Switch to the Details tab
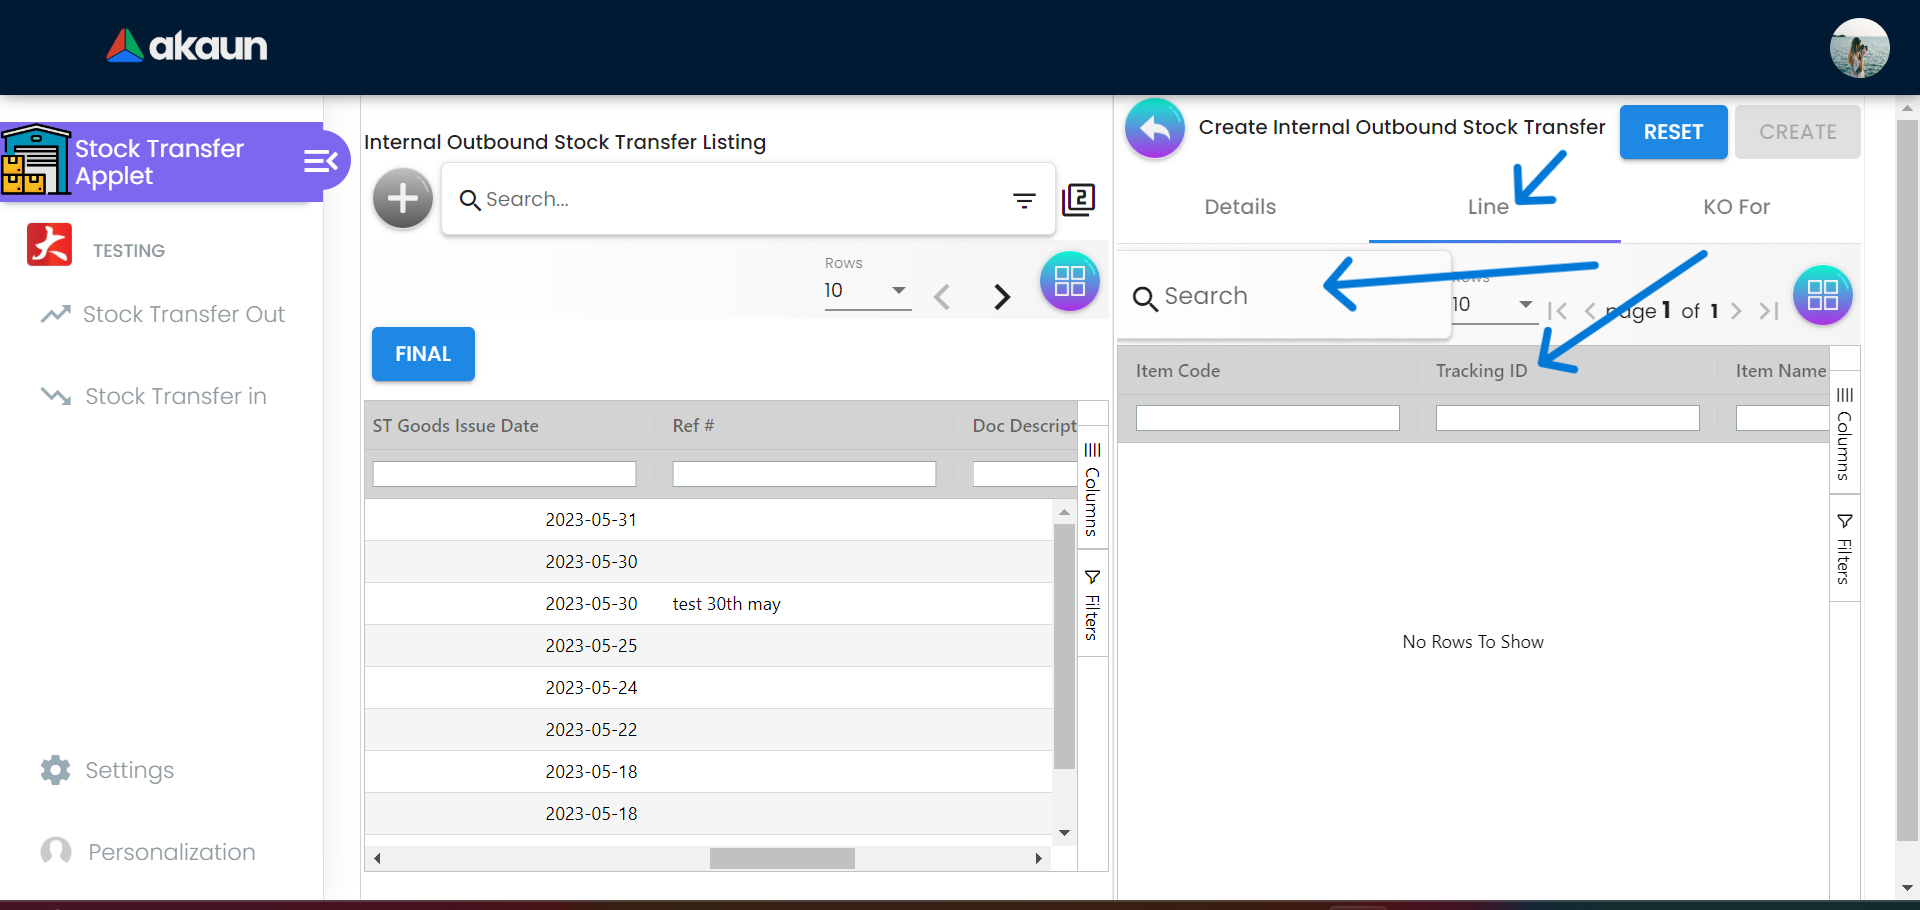Viewport: 1920px width, 910px height. click(1240, 207)
